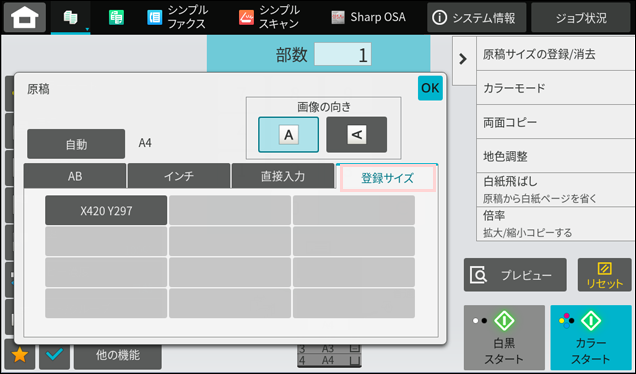This screenshot has width=636, height=374.
Task: Switch to the 直接入力 tab
Action: click(283, 176)
